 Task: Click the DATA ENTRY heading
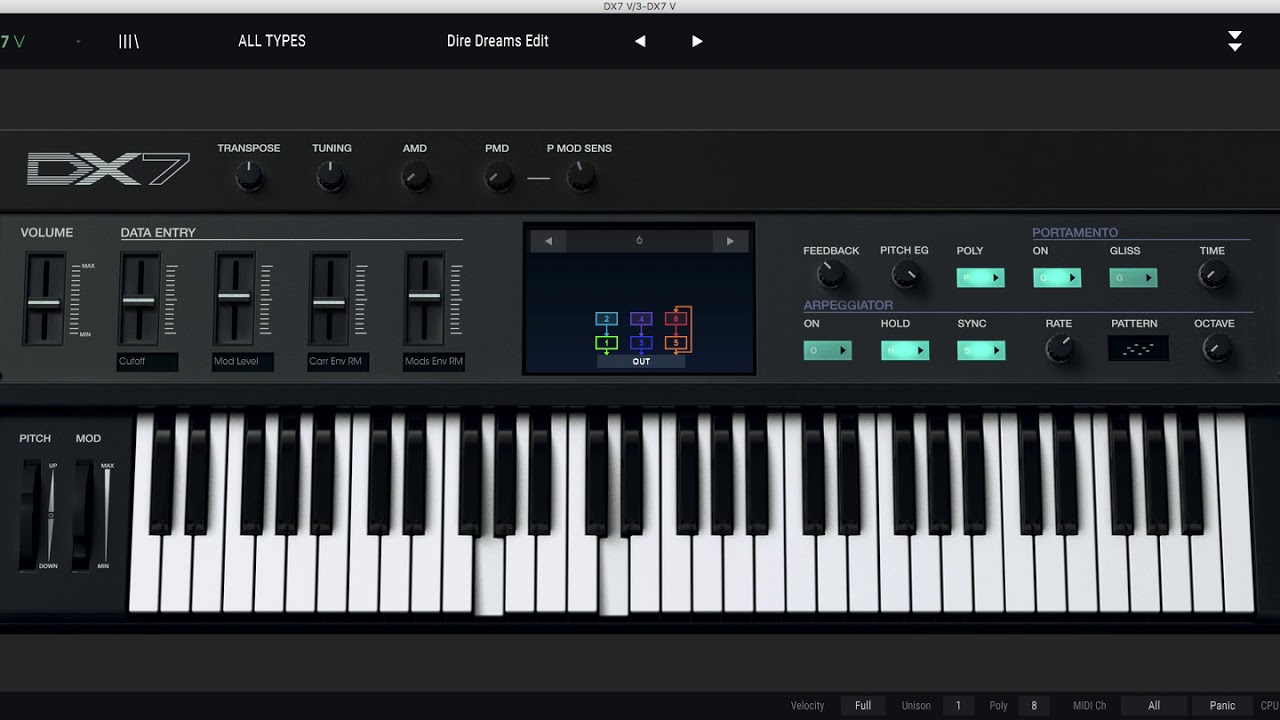158,233
